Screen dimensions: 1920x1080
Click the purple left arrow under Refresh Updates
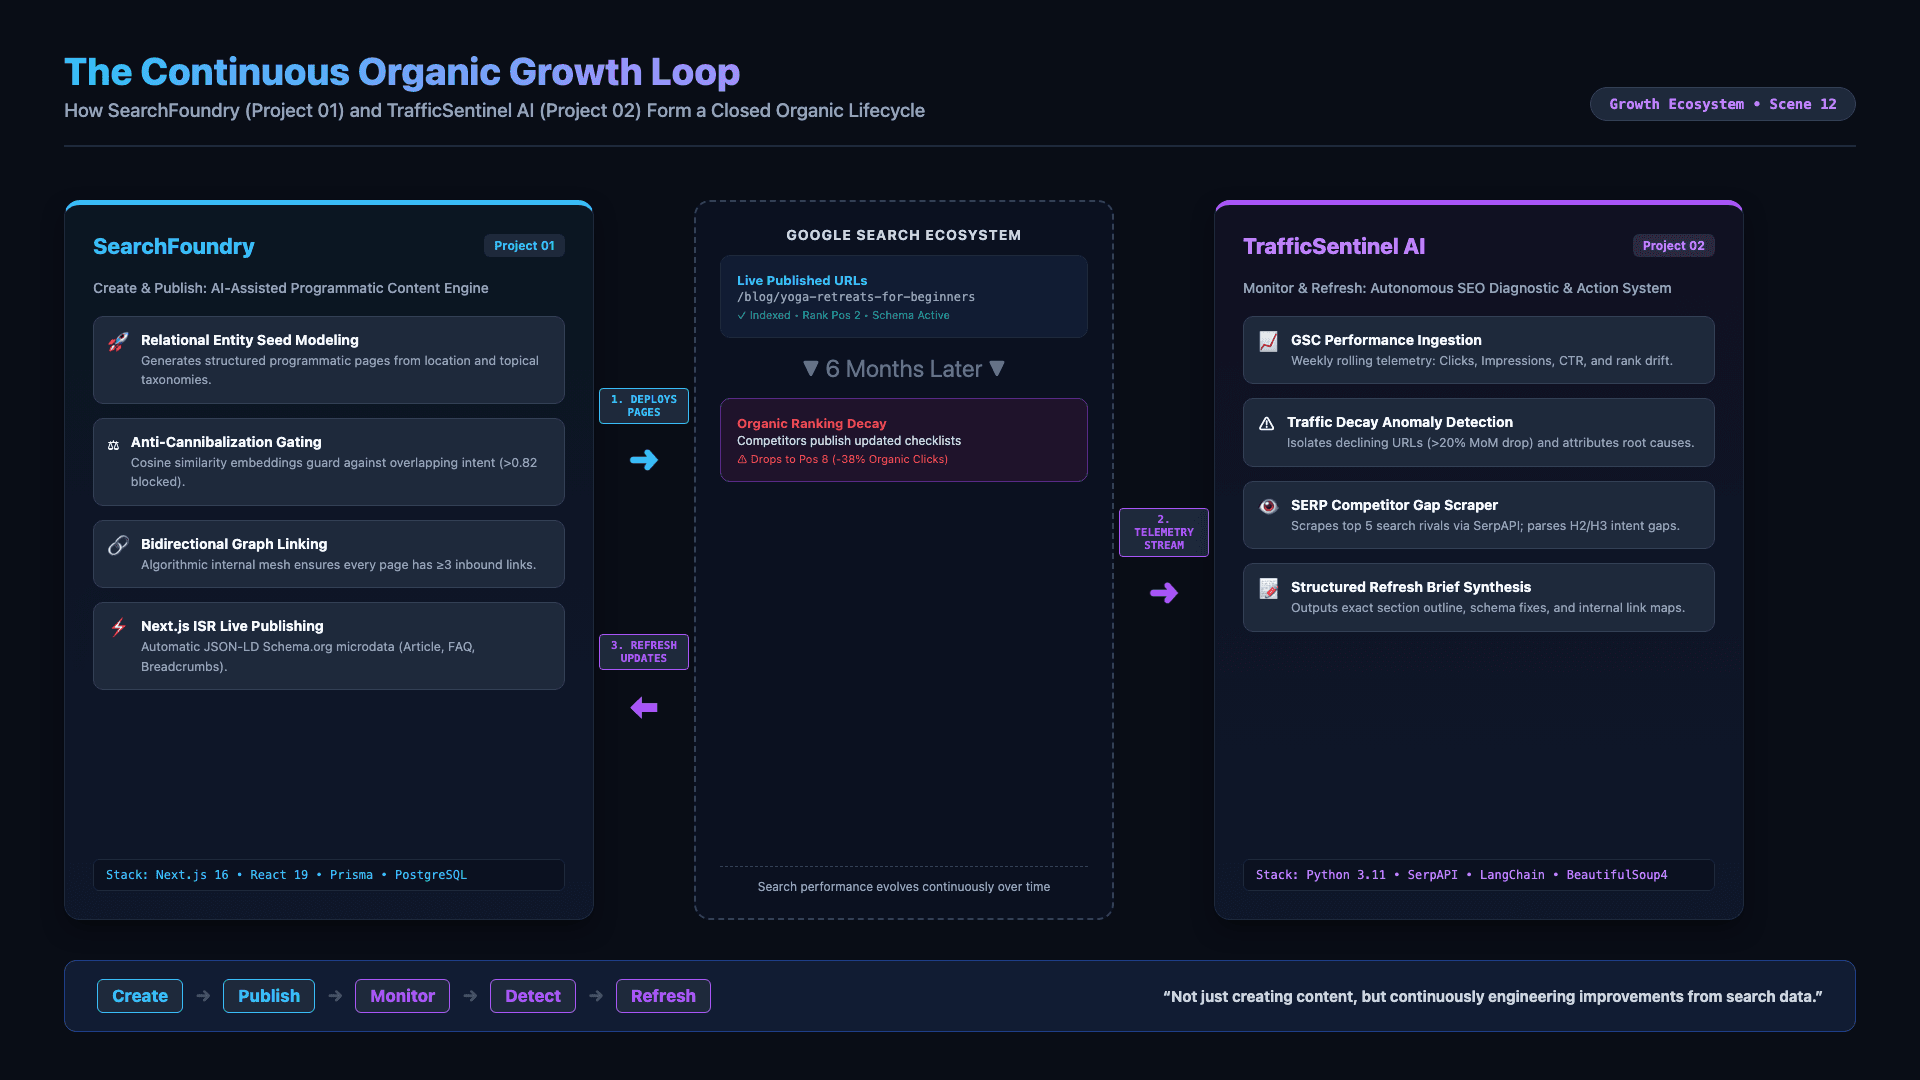click(x=644, y=708)
